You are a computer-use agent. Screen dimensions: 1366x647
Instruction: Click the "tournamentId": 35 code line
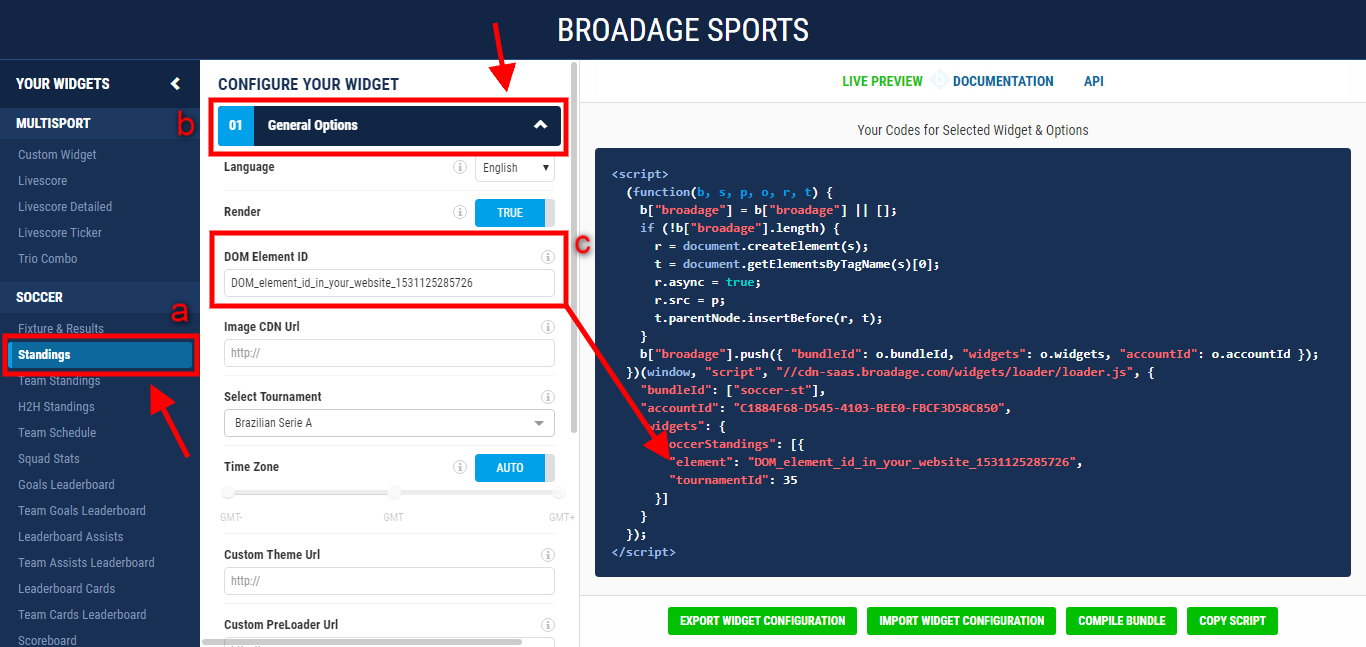(x=734, y=480)
